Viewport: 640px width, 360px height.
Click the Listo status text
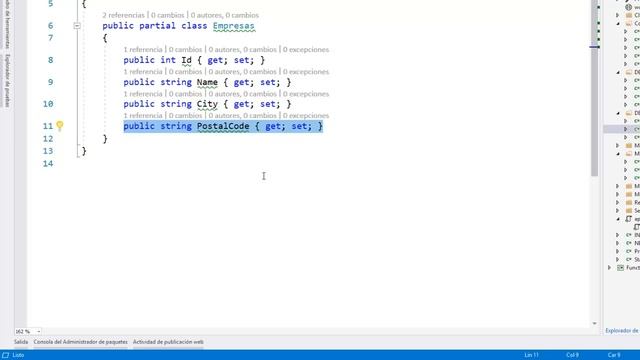[18, 355]
